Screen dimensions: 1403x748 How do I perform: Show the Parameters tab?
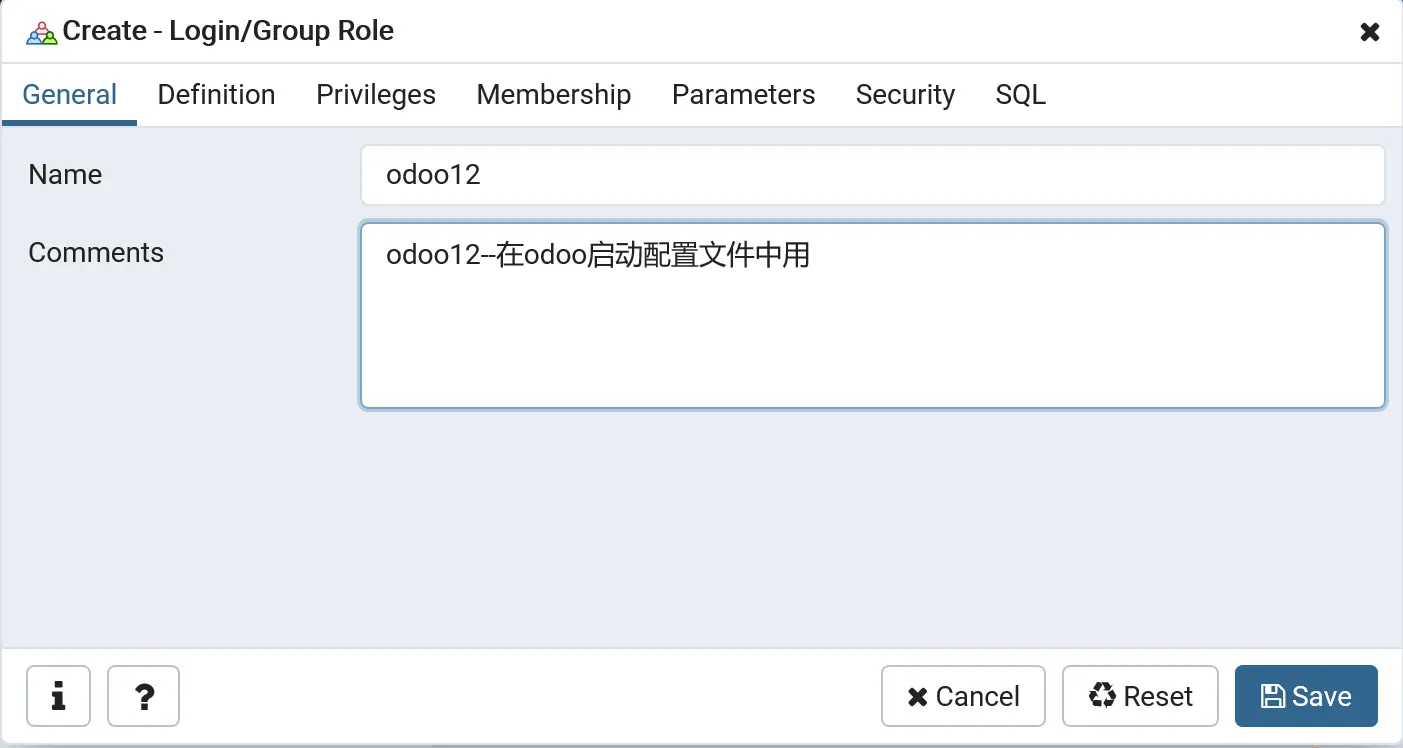coord(743,95)
